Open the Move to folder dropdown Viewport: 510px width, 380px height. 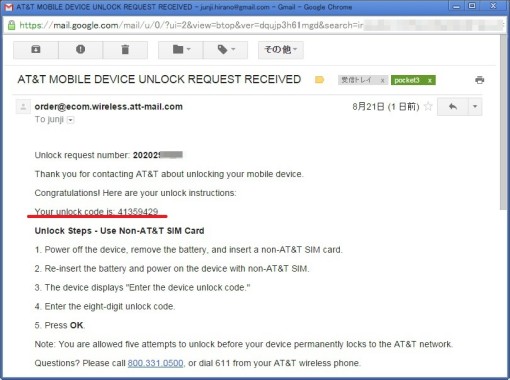[181, 50]
